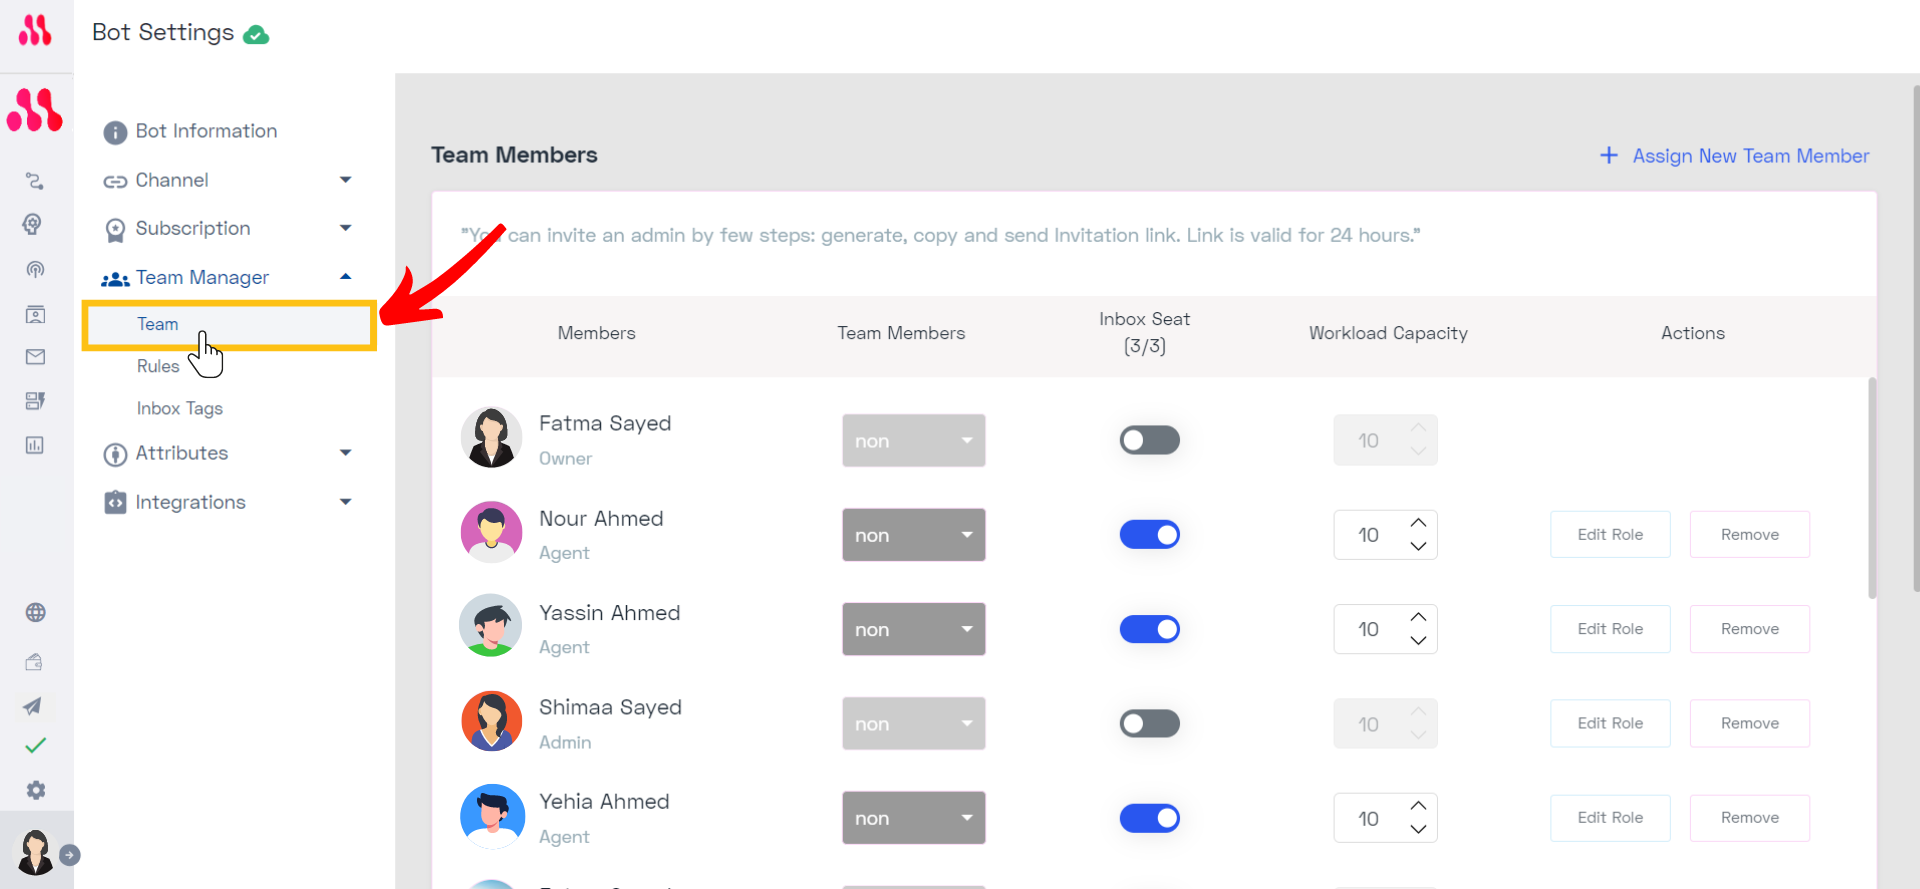The image size is (1920, 889).
Task: Click Edit Role for Nour Ahmed
Action: 1610,535
